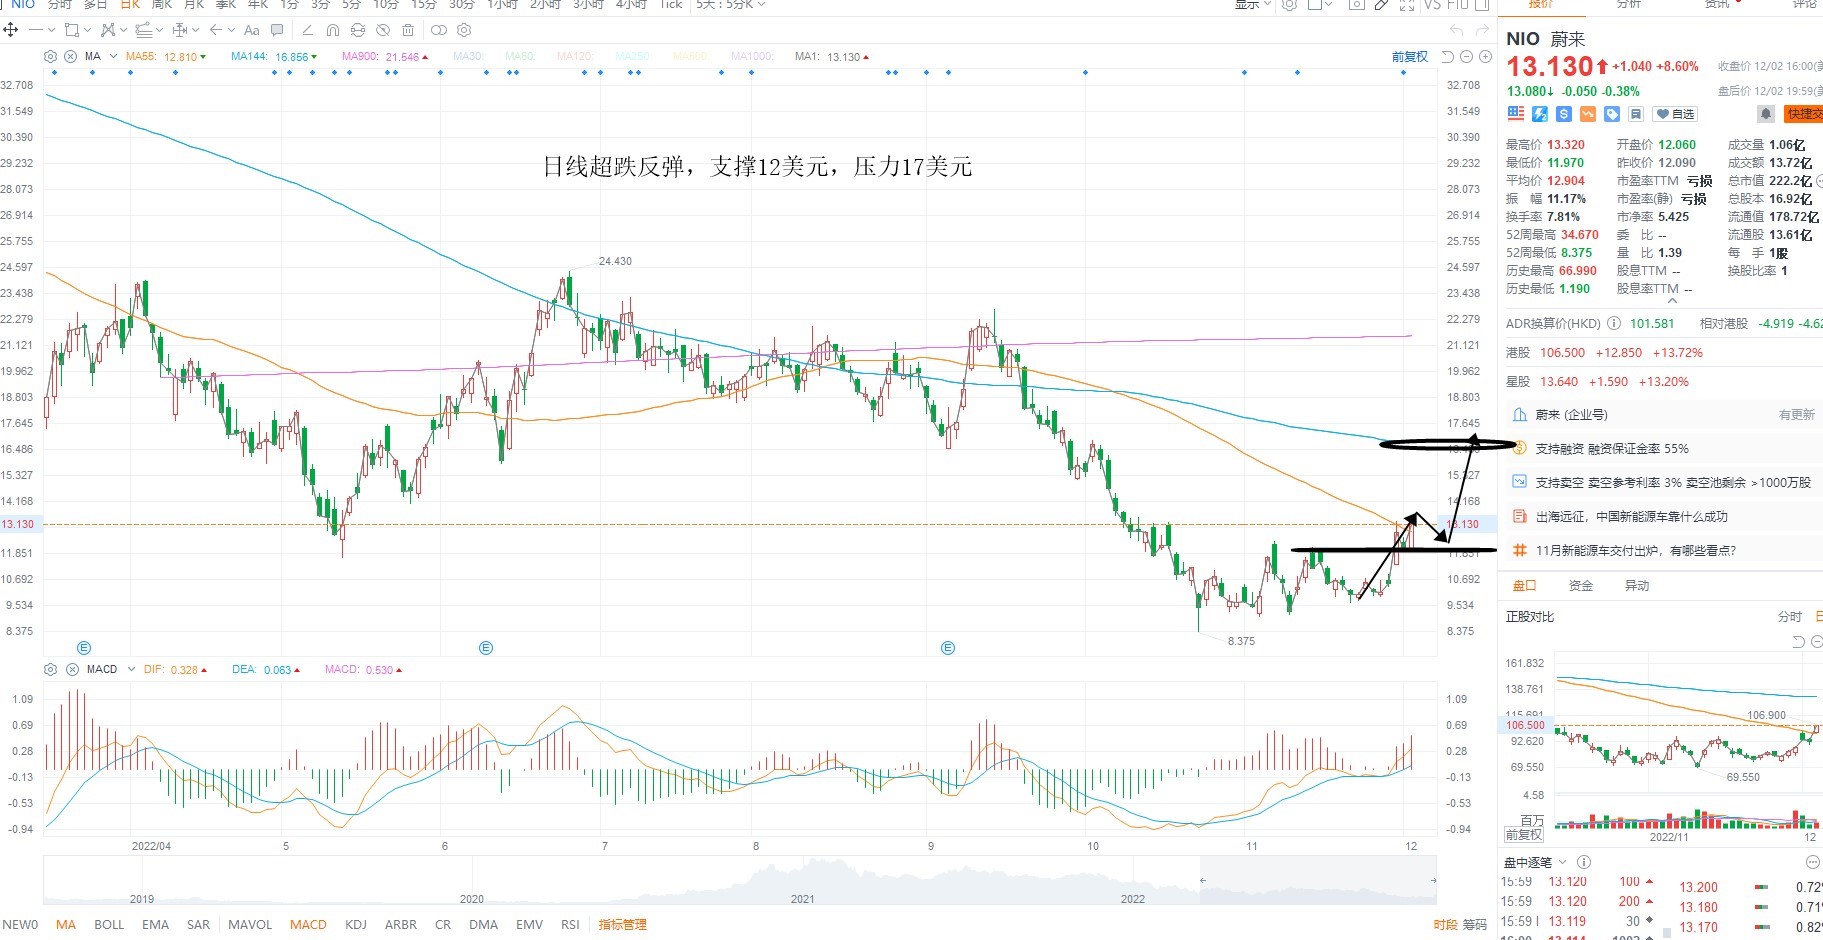Screen dimensions: 1823x940
Task: Zoom in the chart with plus icon
Action: pos(1485,57)
